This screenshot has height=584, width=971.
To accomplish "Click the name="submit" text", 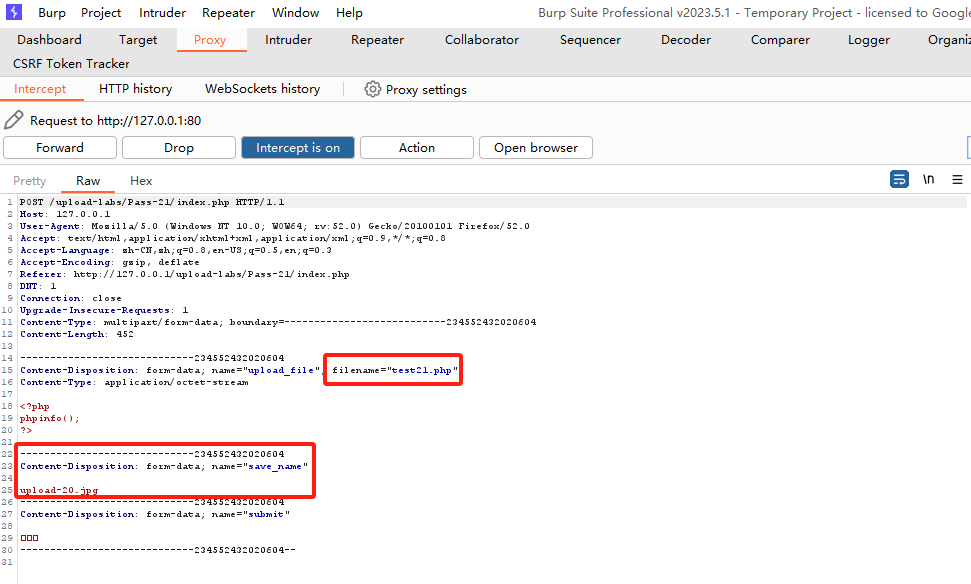I will click(251, 515).
